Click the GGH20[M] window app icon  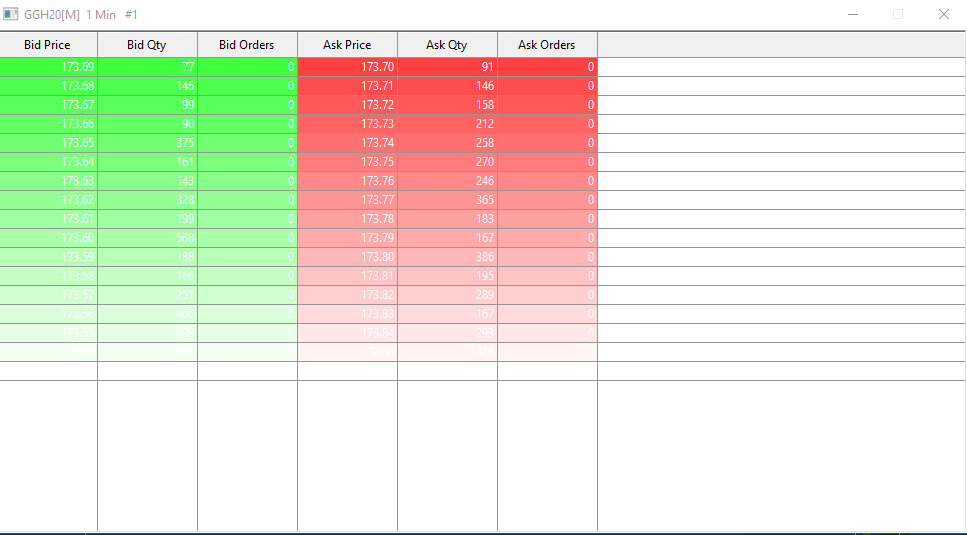(10, 14)
